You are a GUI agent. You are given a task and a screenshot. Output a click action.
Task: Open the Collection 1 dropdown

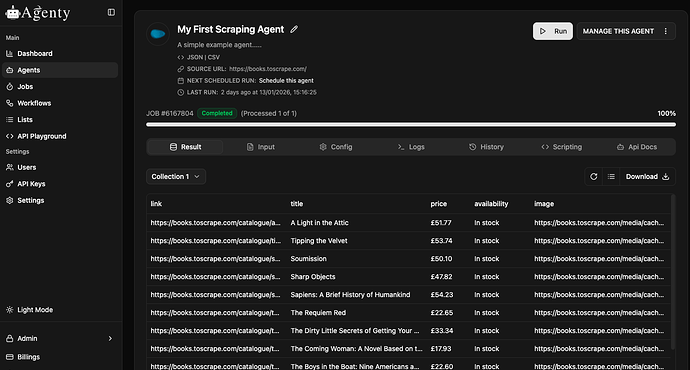176,176
